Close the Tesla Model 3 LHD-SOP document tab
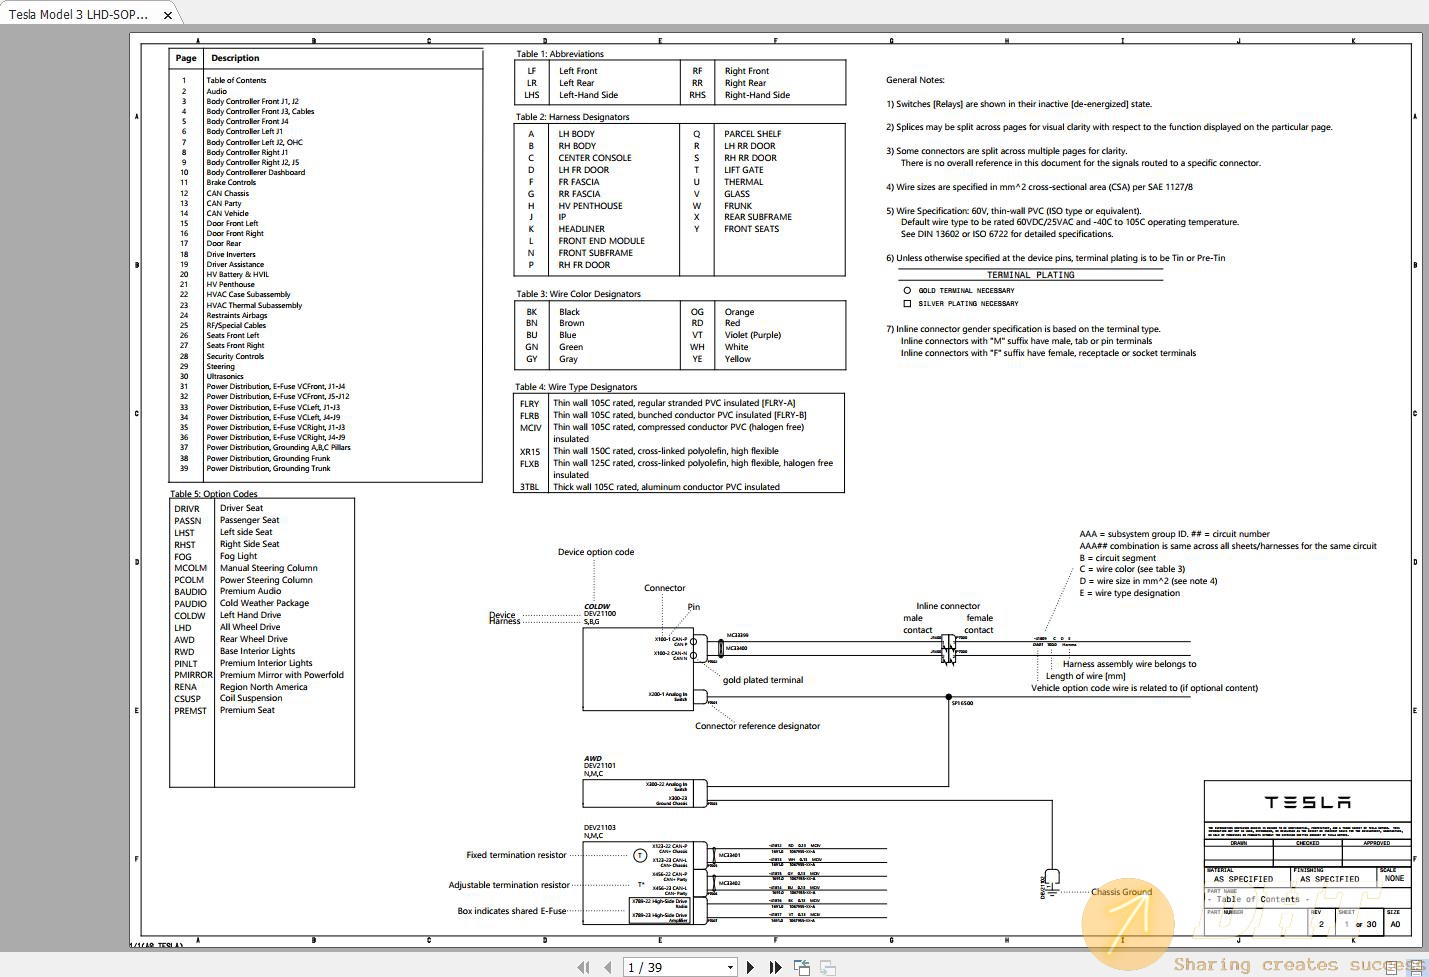The height and width of the screenshot is (977, 1429). (168, 15)
